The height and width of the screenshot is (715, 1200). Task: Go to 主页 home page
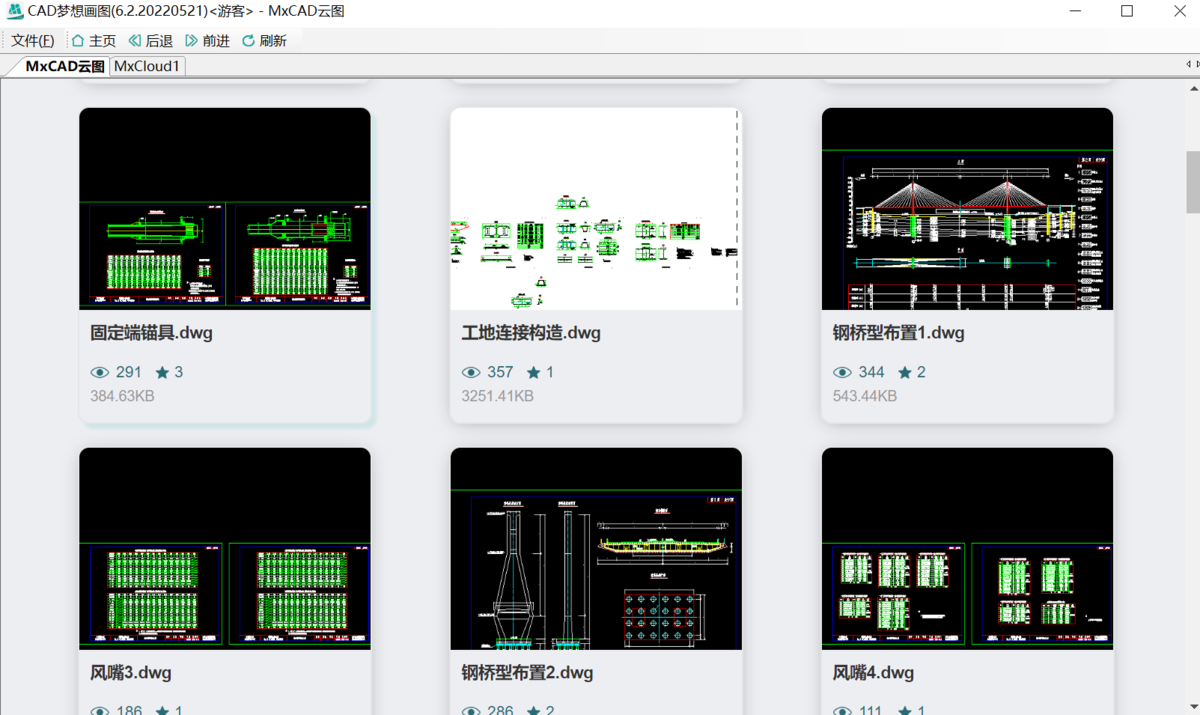tap(94, 41)
